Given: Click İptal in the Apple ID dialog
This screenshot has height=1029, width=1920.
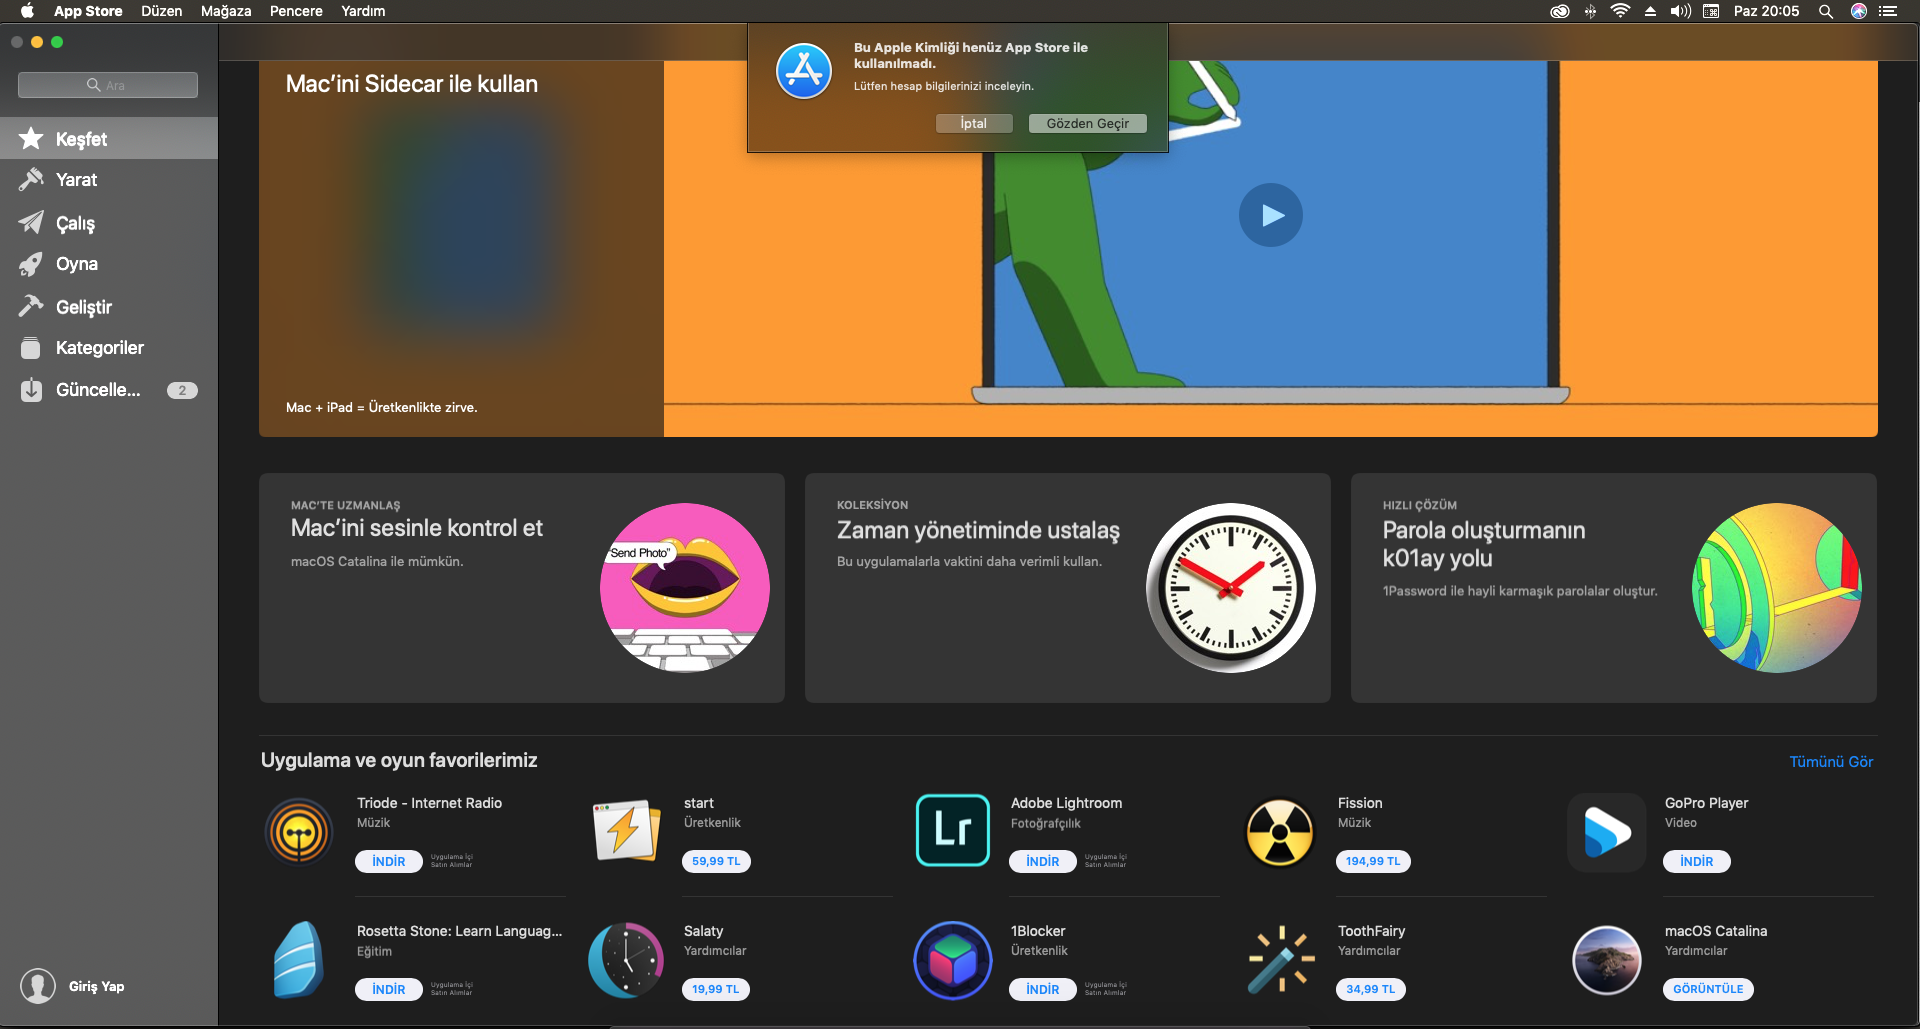Looking at the screenshot, I should [974, 123].
